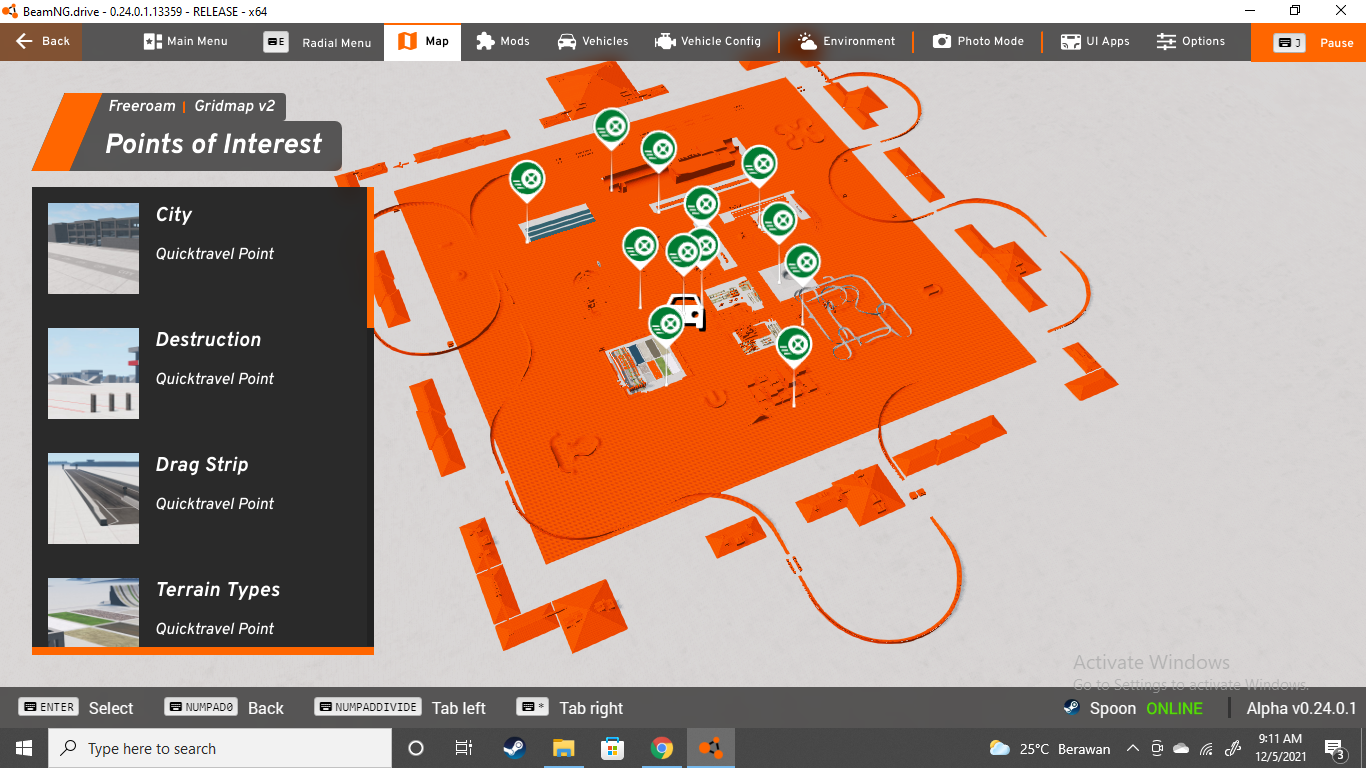1366x768 pixels.
Task: Click the Tab left control hint
Action: coord(400,707)
